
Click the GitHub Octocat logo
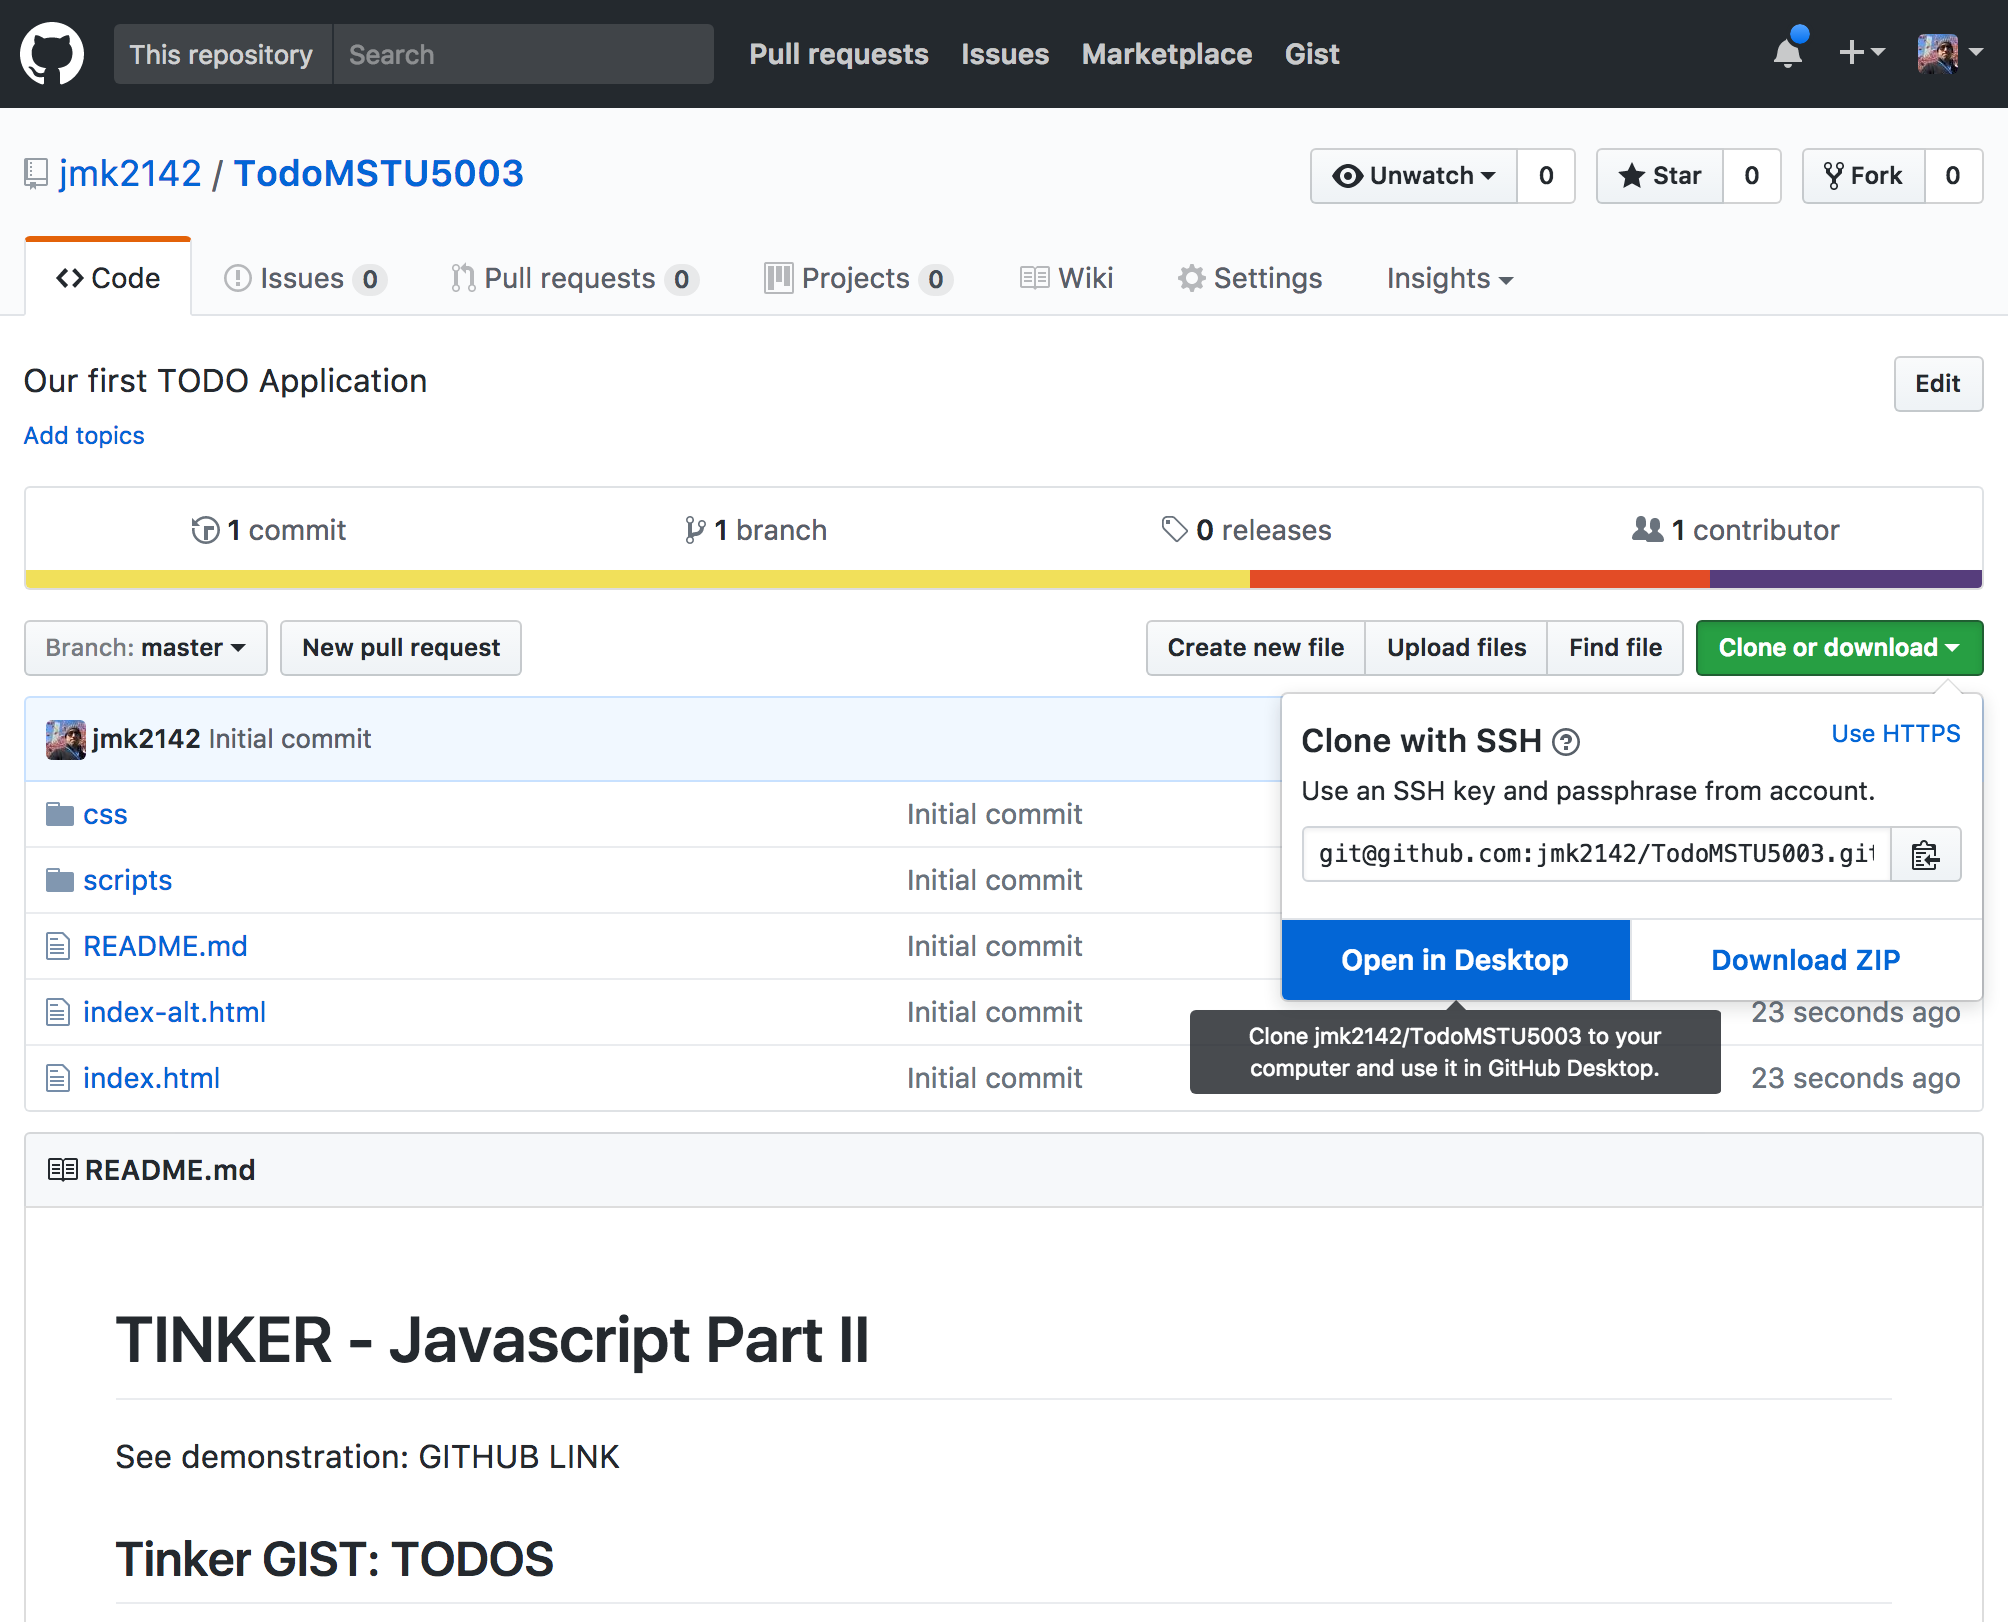[x=52, y=54]
